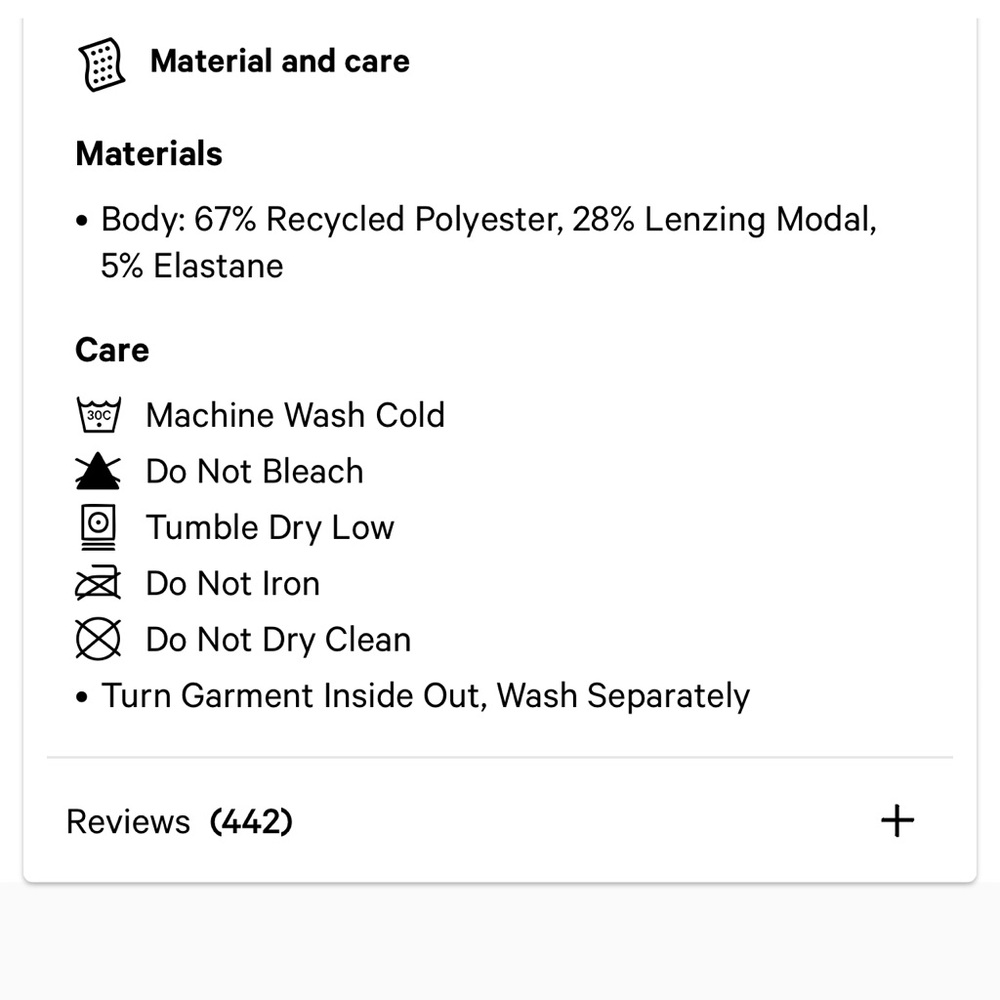The image size is (1000, 1000).
Task: Click the Care subheading
Action: point(112,350)
